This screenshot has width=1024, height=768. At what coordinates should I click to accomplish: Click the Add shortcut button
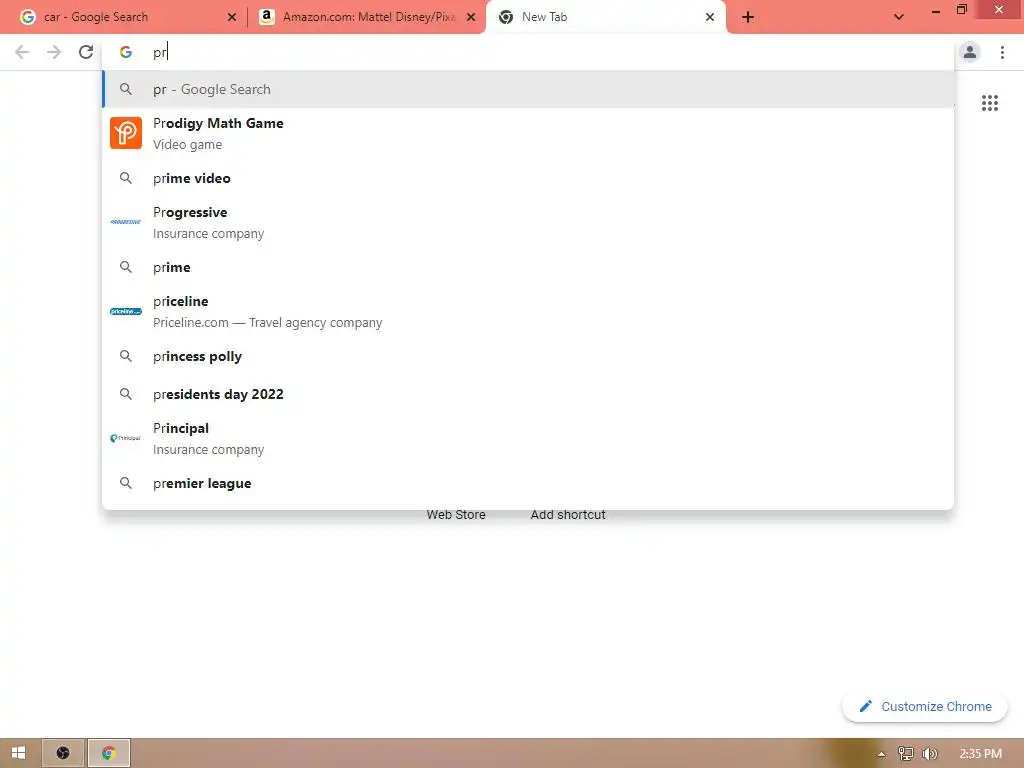[568, 515]
